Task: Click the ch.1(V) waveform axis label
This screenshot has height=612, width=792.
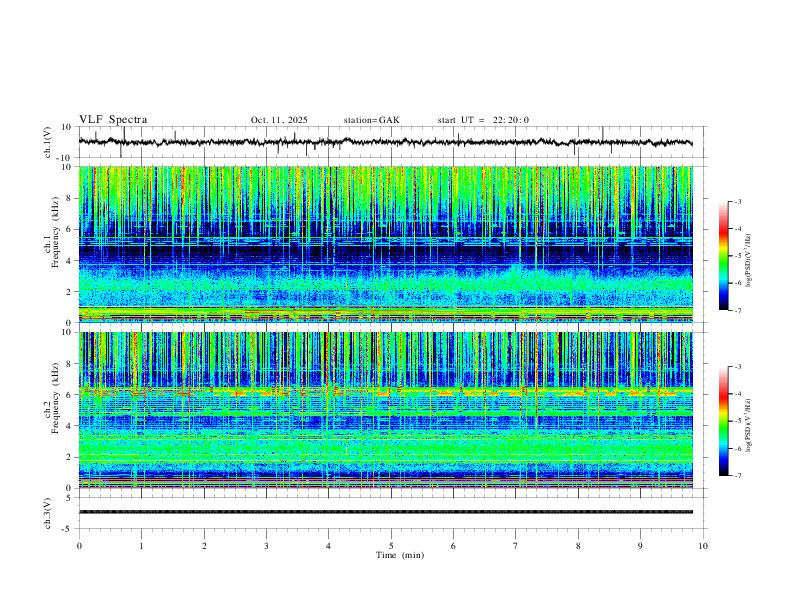Action: click(48, 142)
